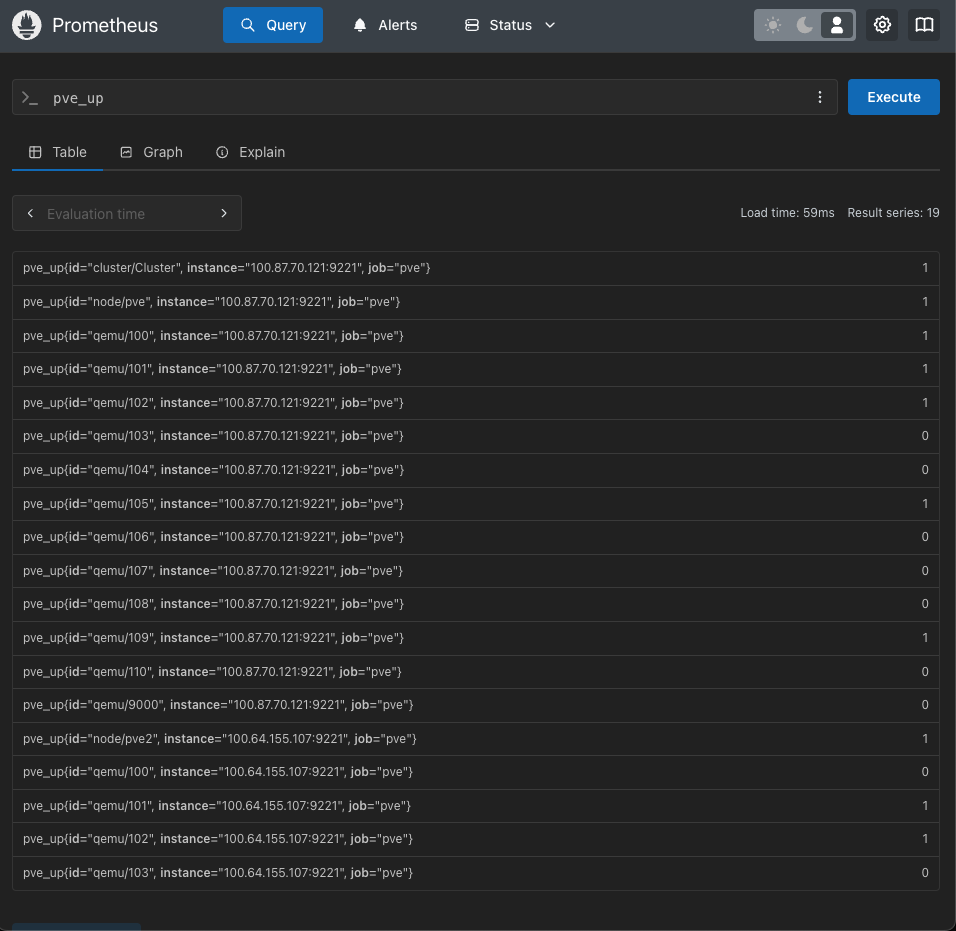
Task: Click the three-dot query options menu
Action: tap(820, 97)
